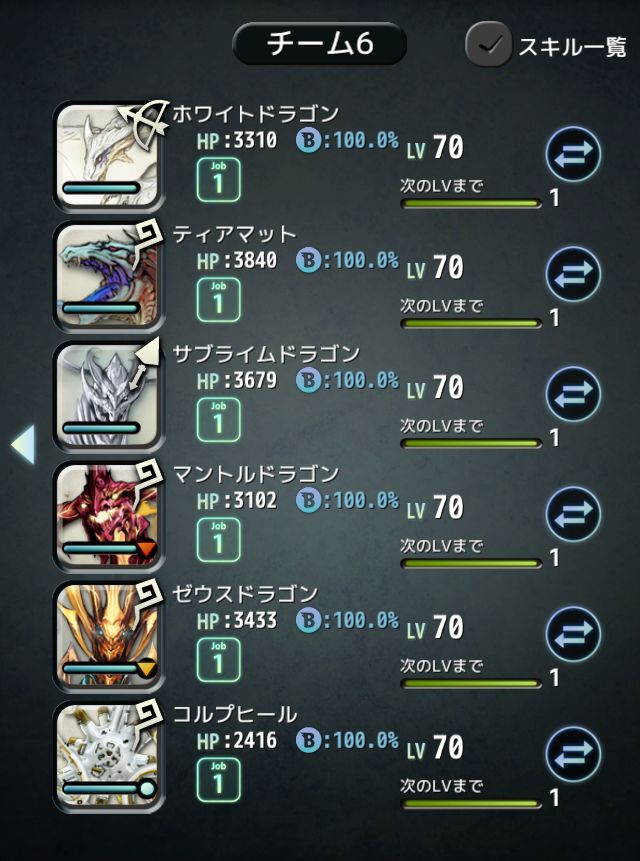Screen dimensions: 640x861
Task: Select the チーム6 title tab
Action: (x=320, y=43)
